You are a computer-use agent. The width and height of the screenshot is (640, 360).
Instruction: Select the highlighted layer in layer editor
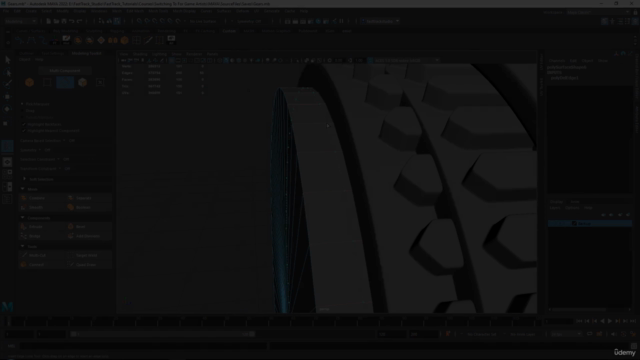pyautogui.click(x=590, y=223)
